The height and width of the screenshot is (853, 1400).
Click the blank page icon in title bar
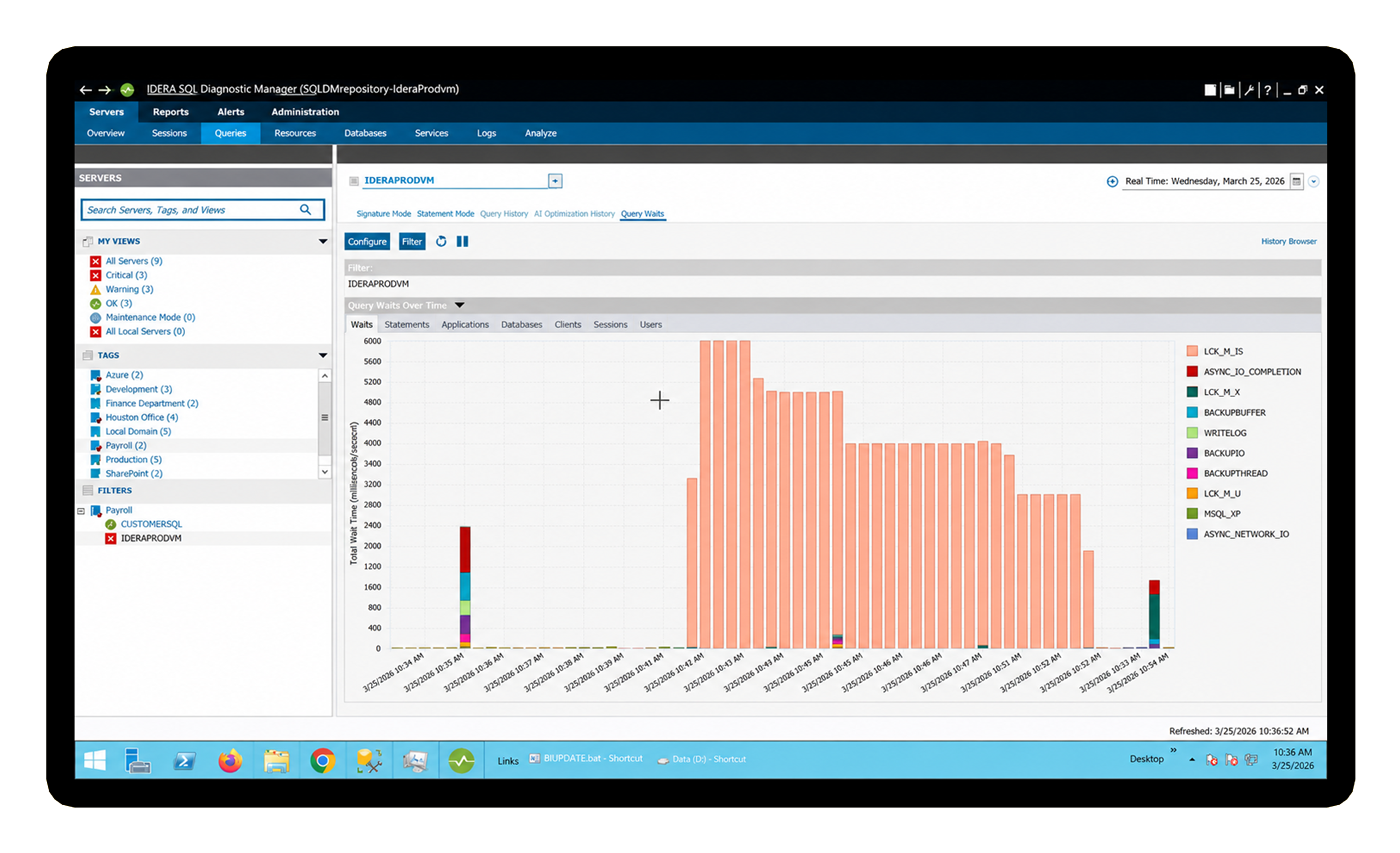1210,90
